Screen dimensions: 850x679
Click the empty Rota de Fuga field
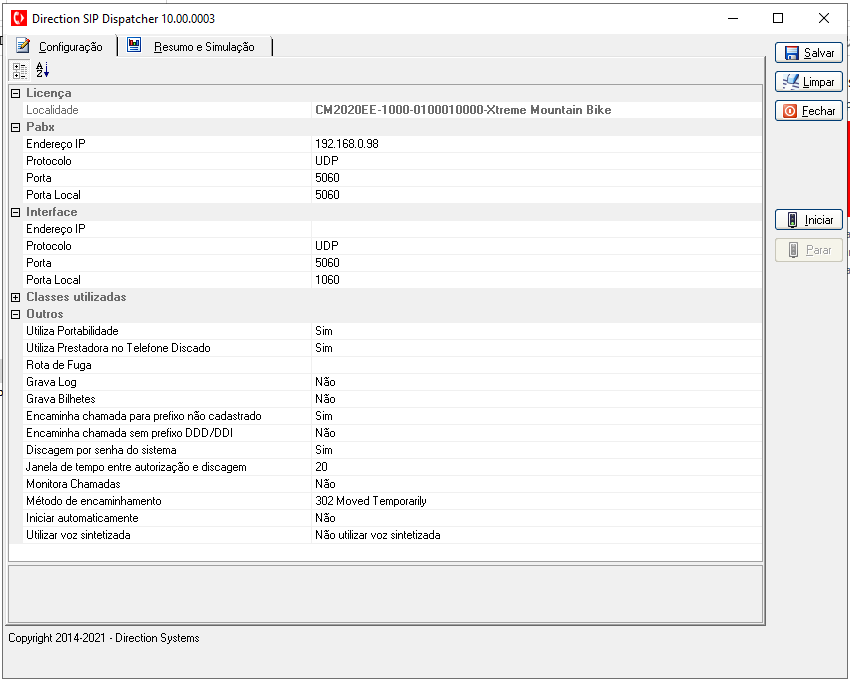(537, 365)
